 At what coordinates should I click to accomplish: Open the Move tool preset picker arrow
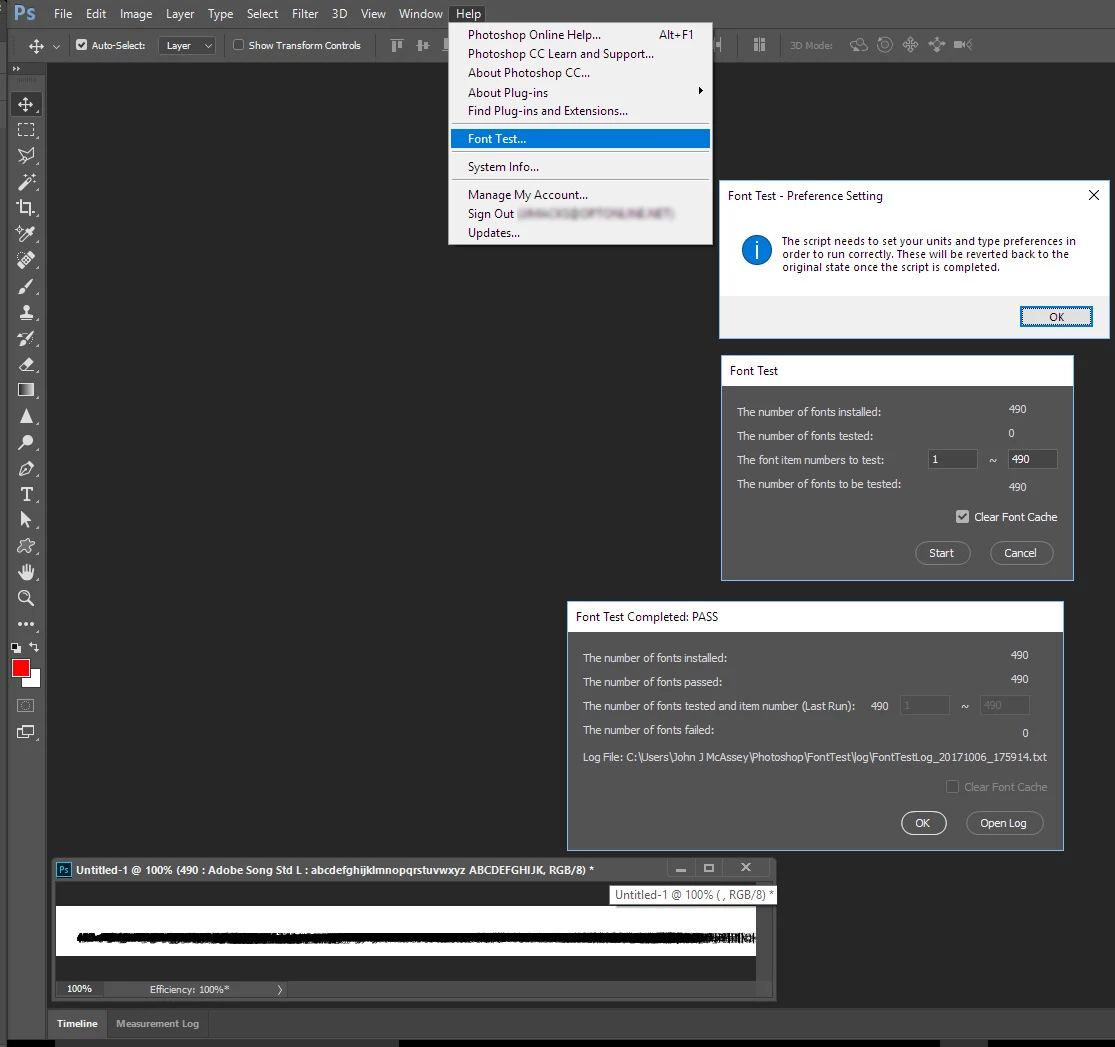(x=56, y=46)
